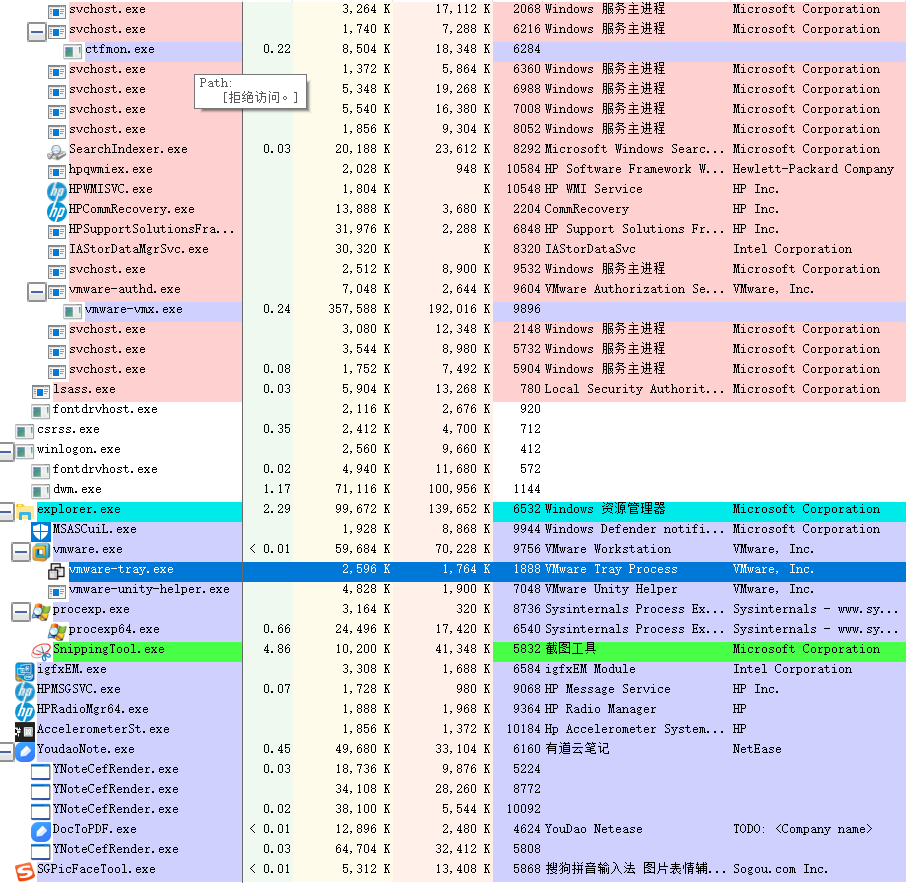The image size is (910, 883).
Task: Click the vmware-vmx.exe process icon
Action: pos(73,311)
